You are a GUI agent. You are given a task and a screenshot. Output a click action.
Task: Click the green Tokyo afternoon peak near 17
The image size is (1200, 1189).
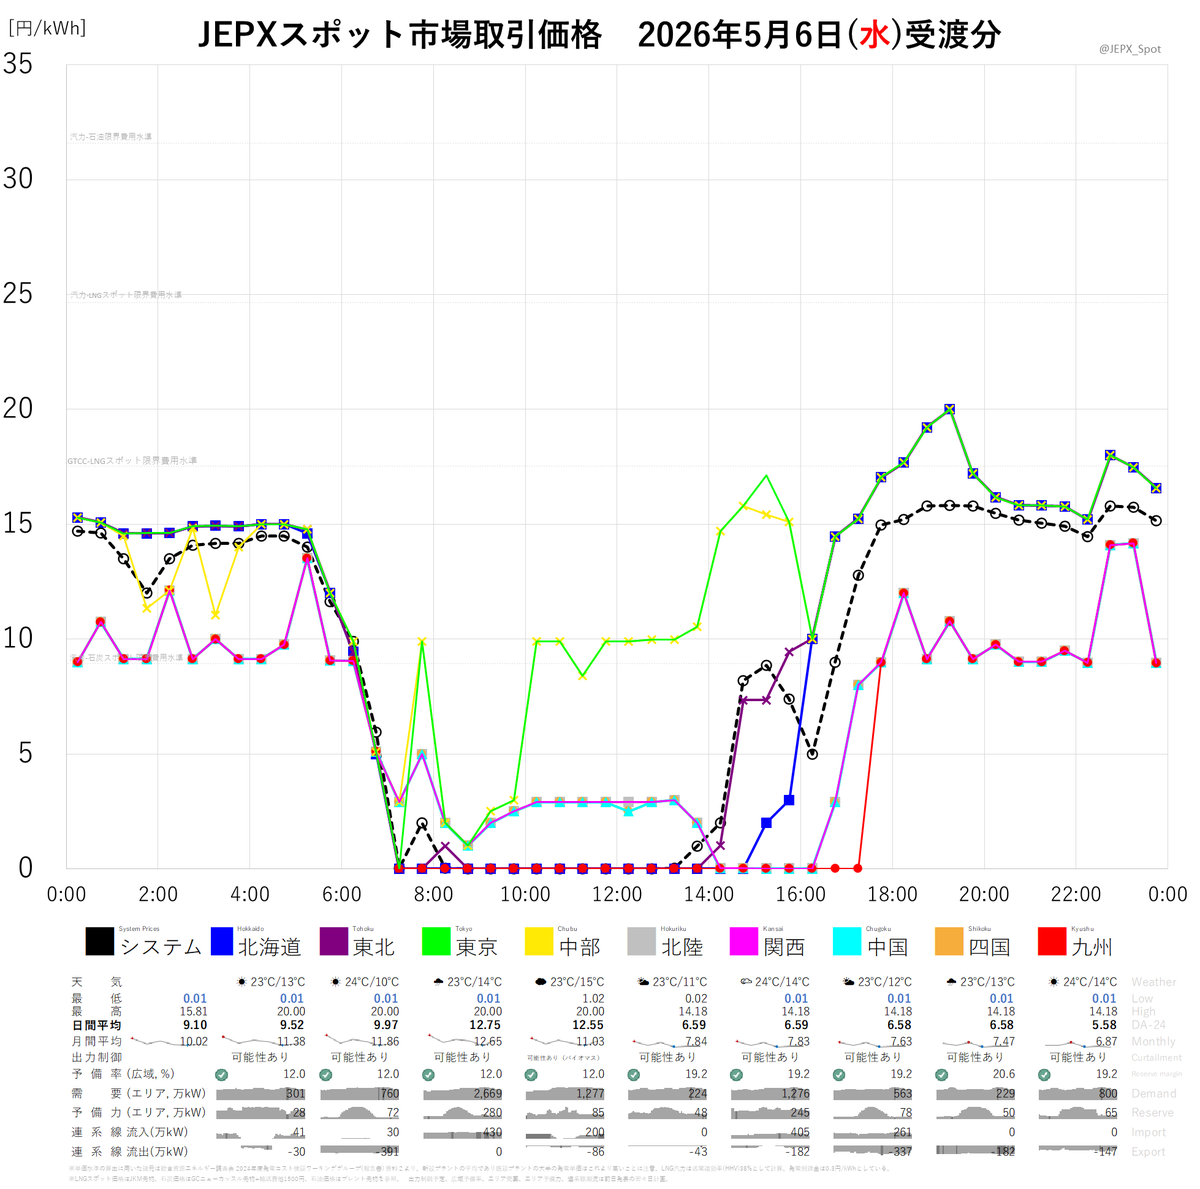(x=766, y=476)
